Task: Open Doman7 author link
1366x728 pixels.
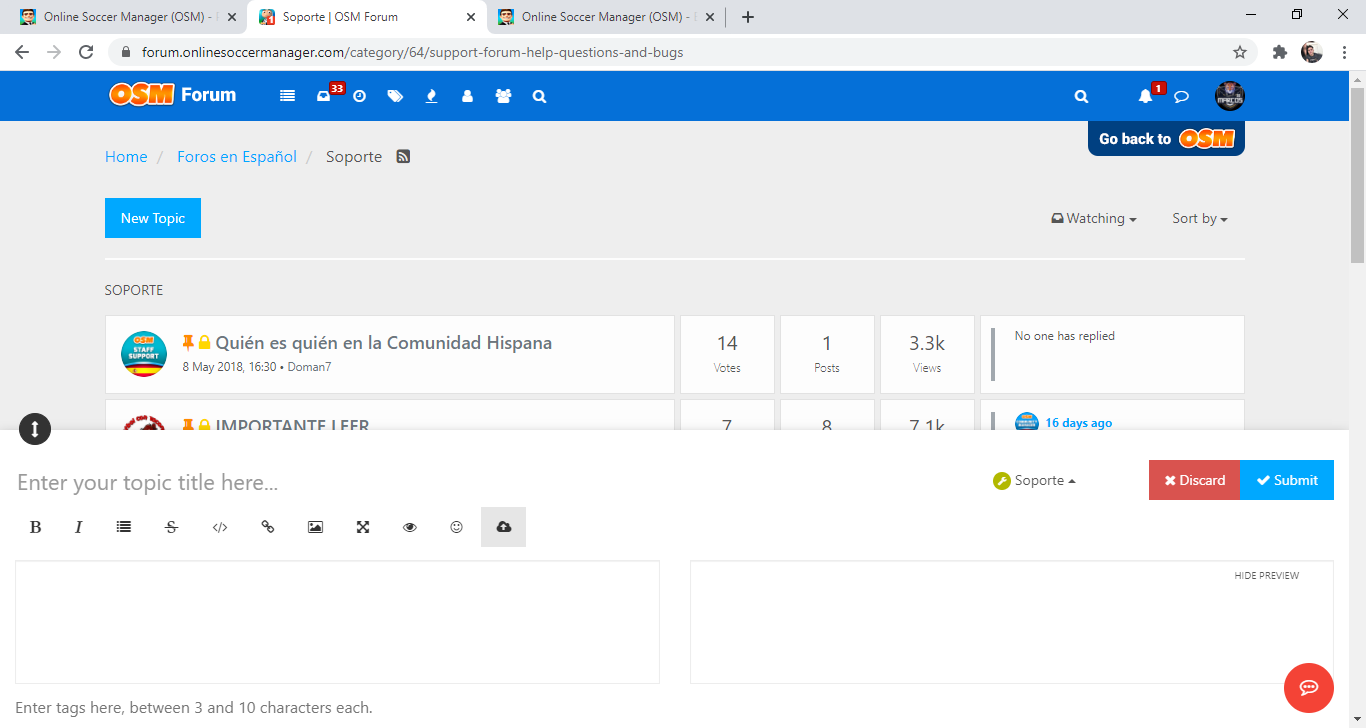Action: click(309, 367)
